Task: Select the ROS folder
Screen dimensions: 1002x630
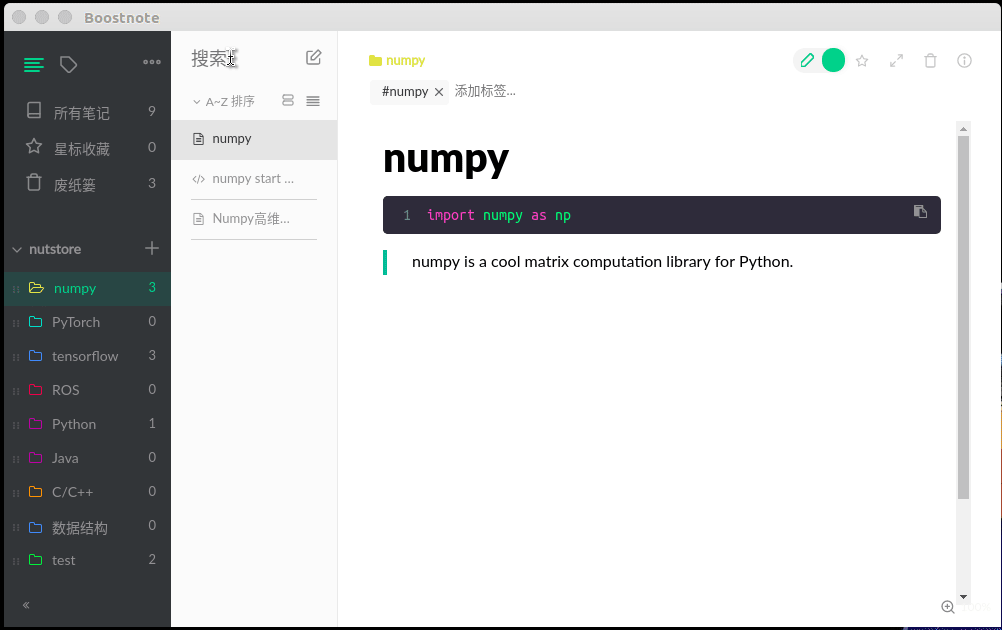Action: tap(87, 390)
